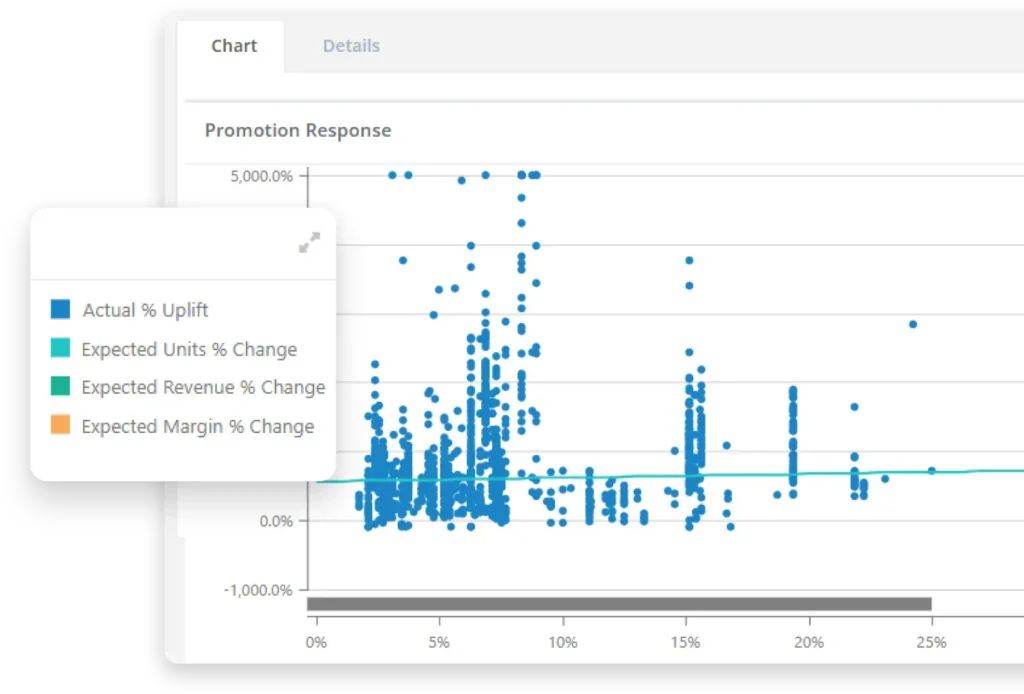Viewport: 1024px width, 694px height.
Task: Switch to the Chart tab
Action: (x=234, y=46)
